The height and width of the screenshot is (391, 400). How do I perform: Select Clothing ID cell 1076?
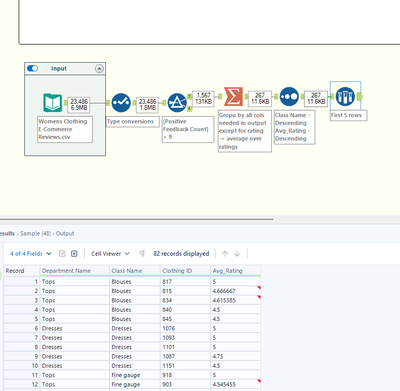(x=185, y=328)
